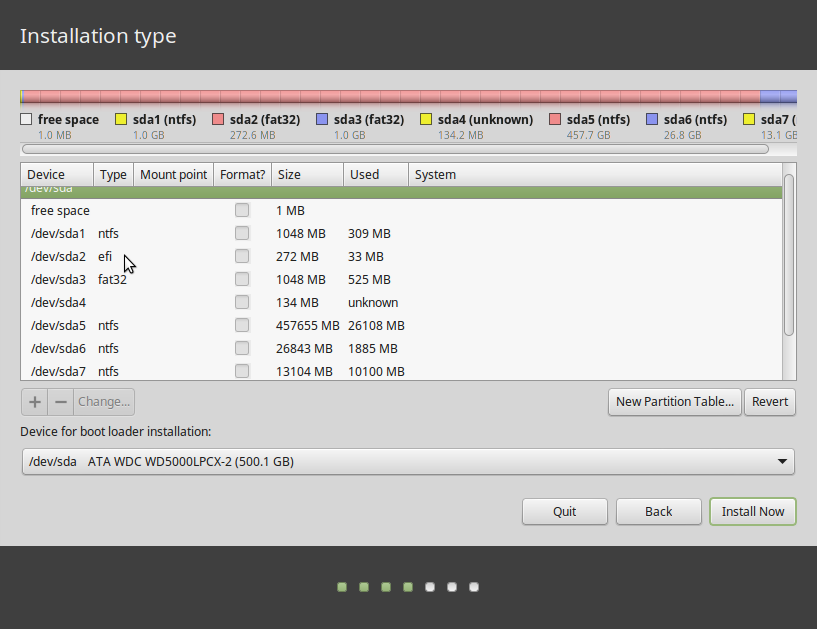Select the sda1 (ntfs) legend color square
817x629 pixels.
pos(122,118)
